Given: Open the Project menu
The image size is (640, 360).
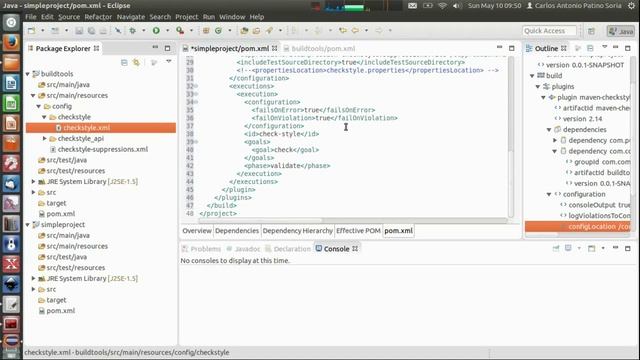Looking at the screenshot, I should pos(187,17).
